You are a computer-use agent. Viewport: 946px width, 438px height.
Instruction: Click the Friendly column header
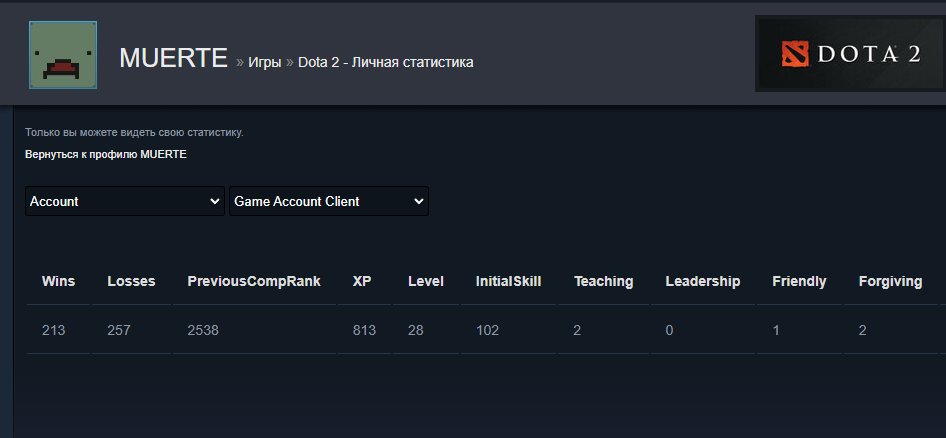pos(799,281)
